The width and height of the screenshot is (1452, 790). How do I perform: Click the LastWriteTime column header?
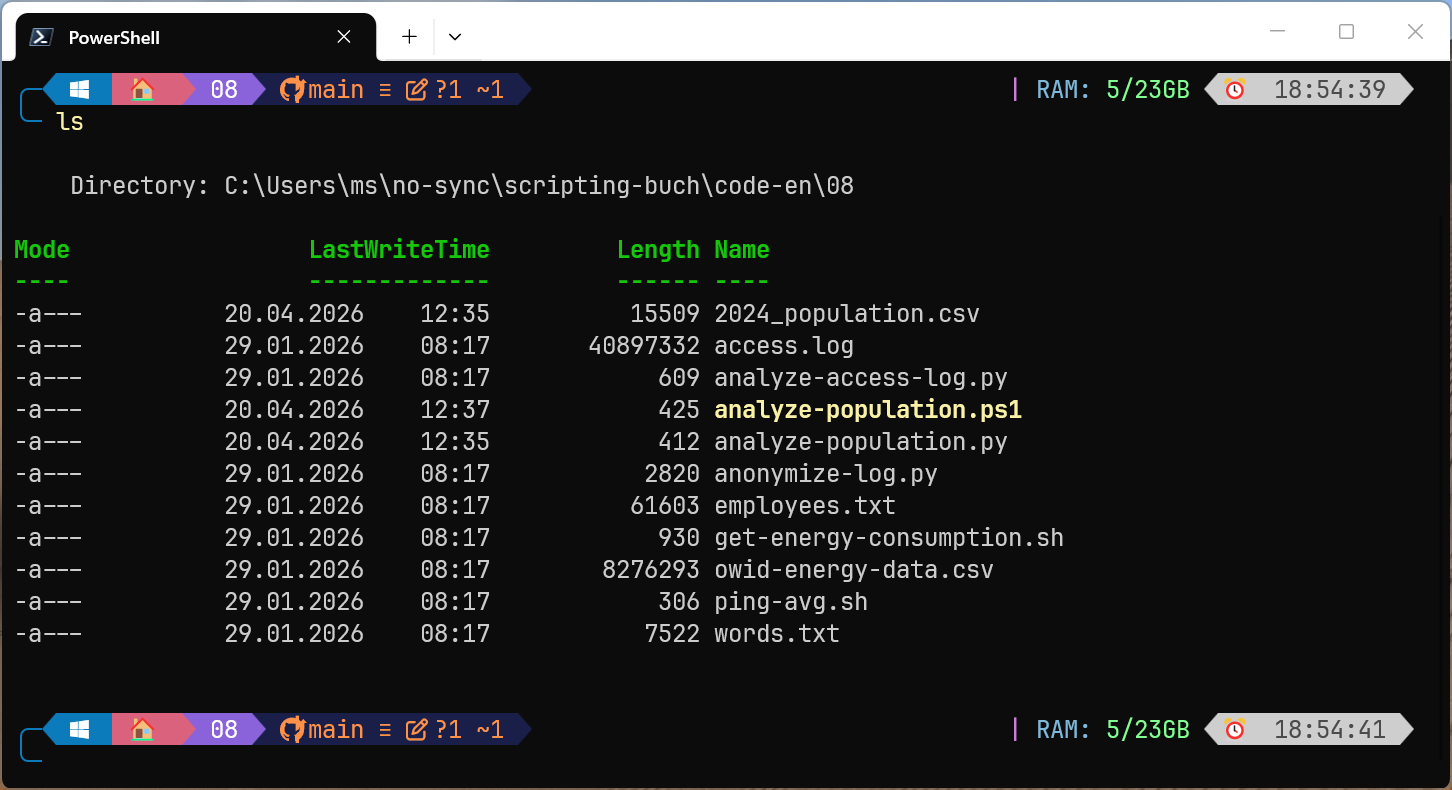399,250
